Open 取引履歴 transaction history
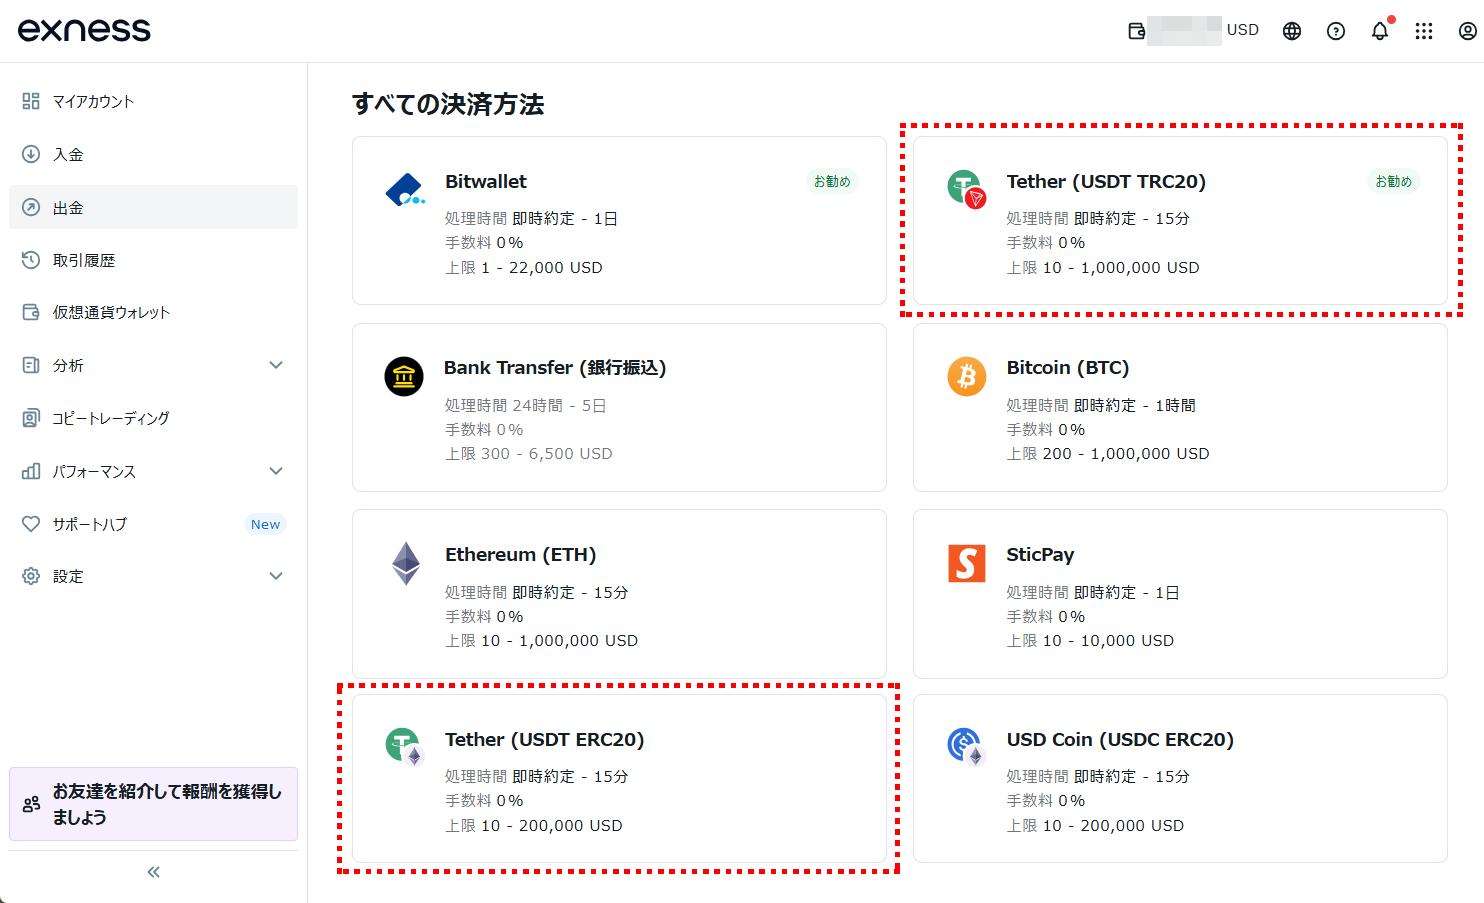 click(x=84, y=260)
